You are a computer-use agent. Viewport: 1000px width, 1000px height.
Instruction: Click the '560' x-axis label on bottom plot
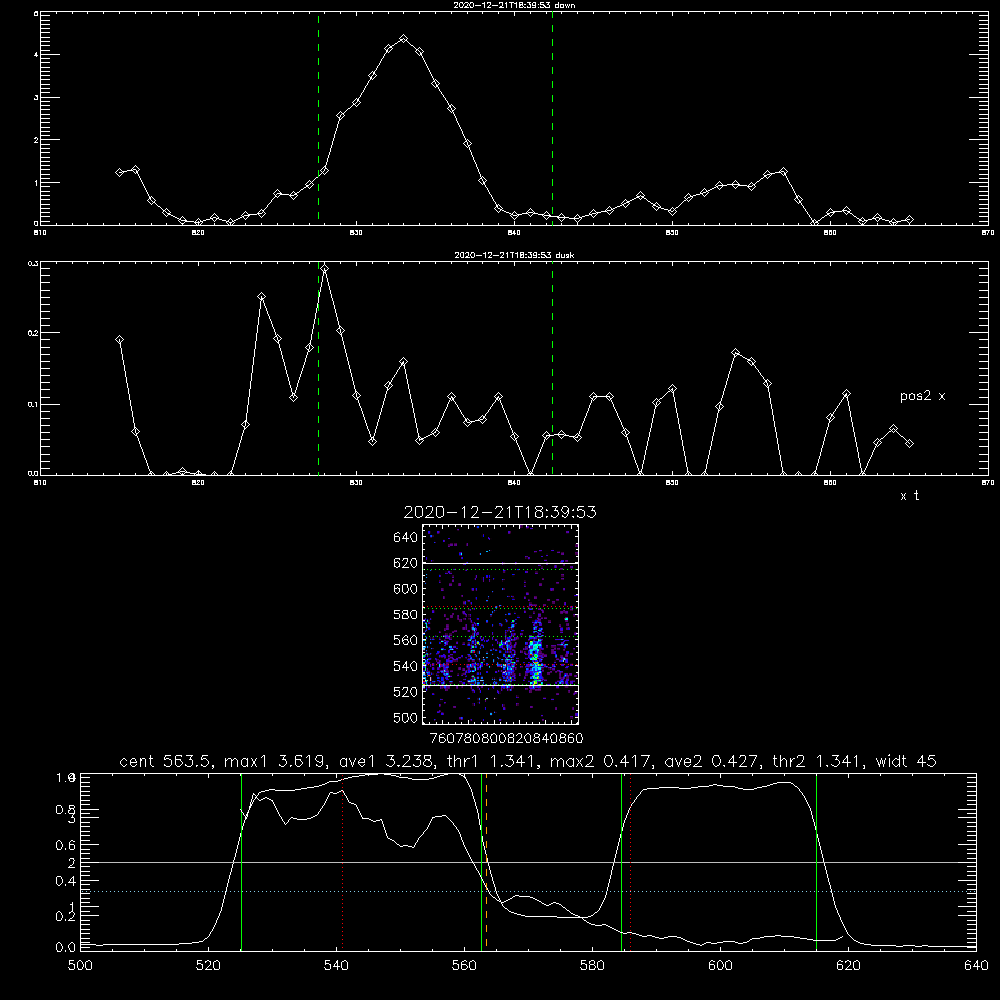pyautogui.click(x=464, y=966)
